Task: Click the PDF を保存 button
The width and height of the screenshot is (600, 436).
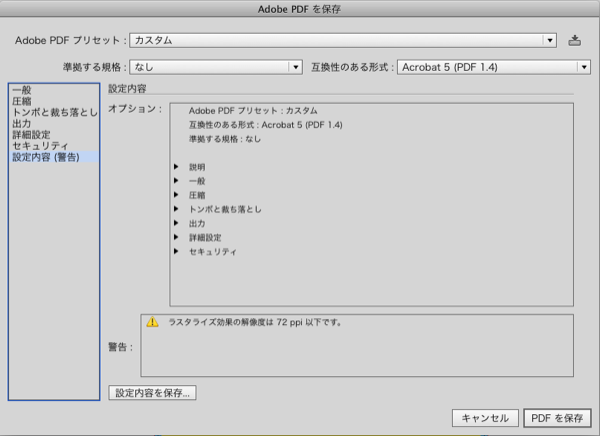Action: tap(557, 418)
